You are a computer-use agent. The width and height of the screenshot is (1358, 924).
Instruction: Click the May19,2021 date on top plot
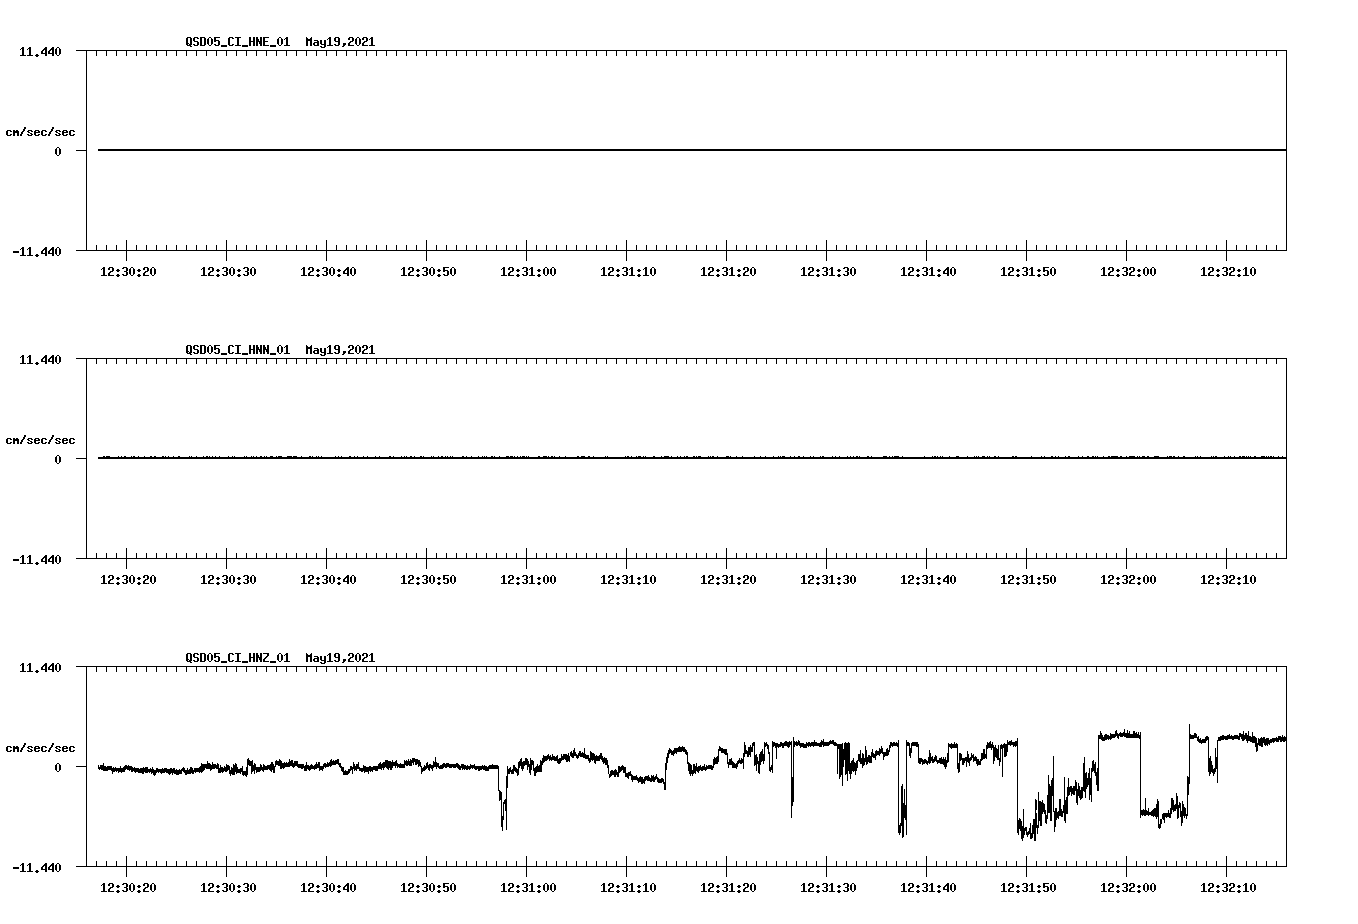340,42
